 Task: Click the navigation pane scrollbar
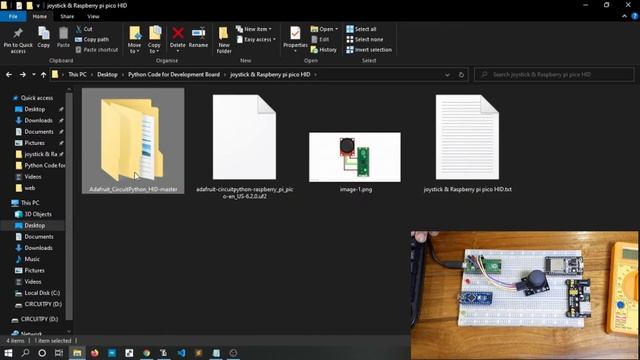click(69, 206)
